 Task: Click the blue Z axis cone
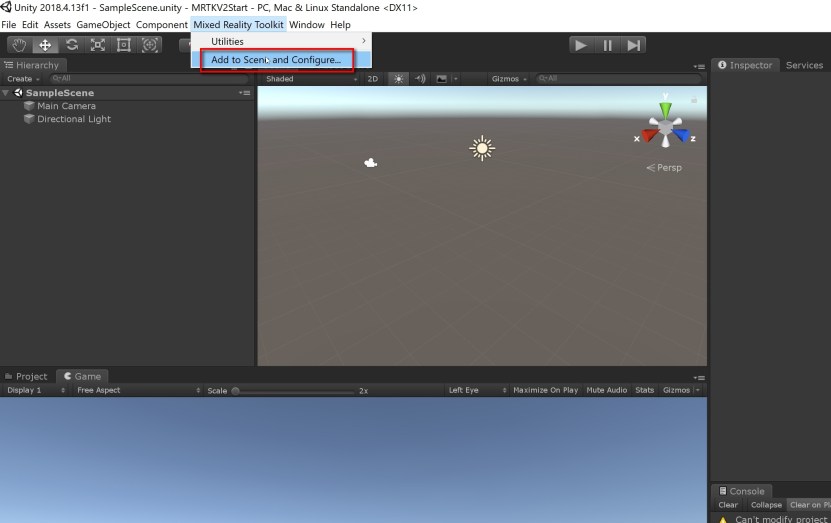click(681, 136)
